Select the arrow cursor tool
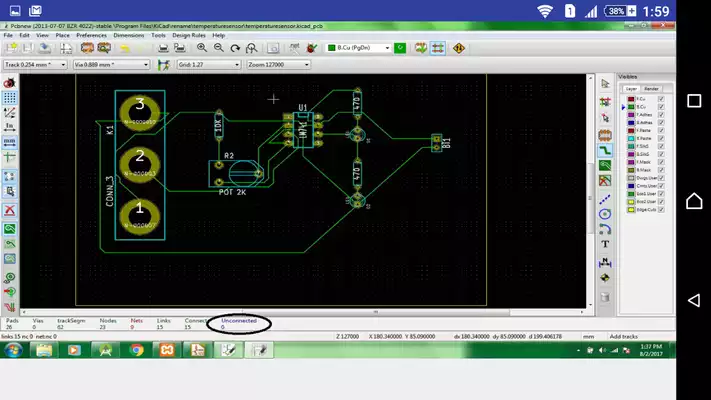 [x=605, y=83]
